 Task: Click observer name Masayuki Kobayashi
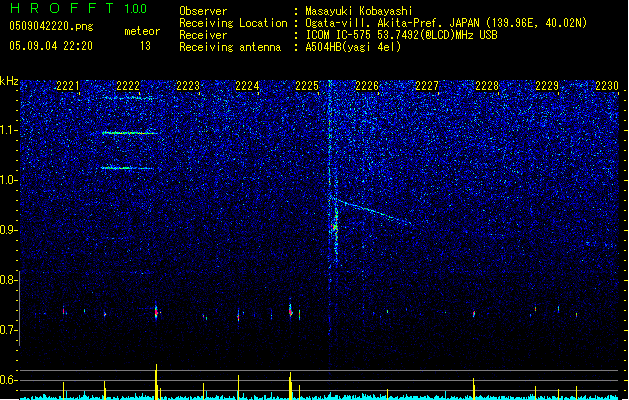(x=359, y=11)
